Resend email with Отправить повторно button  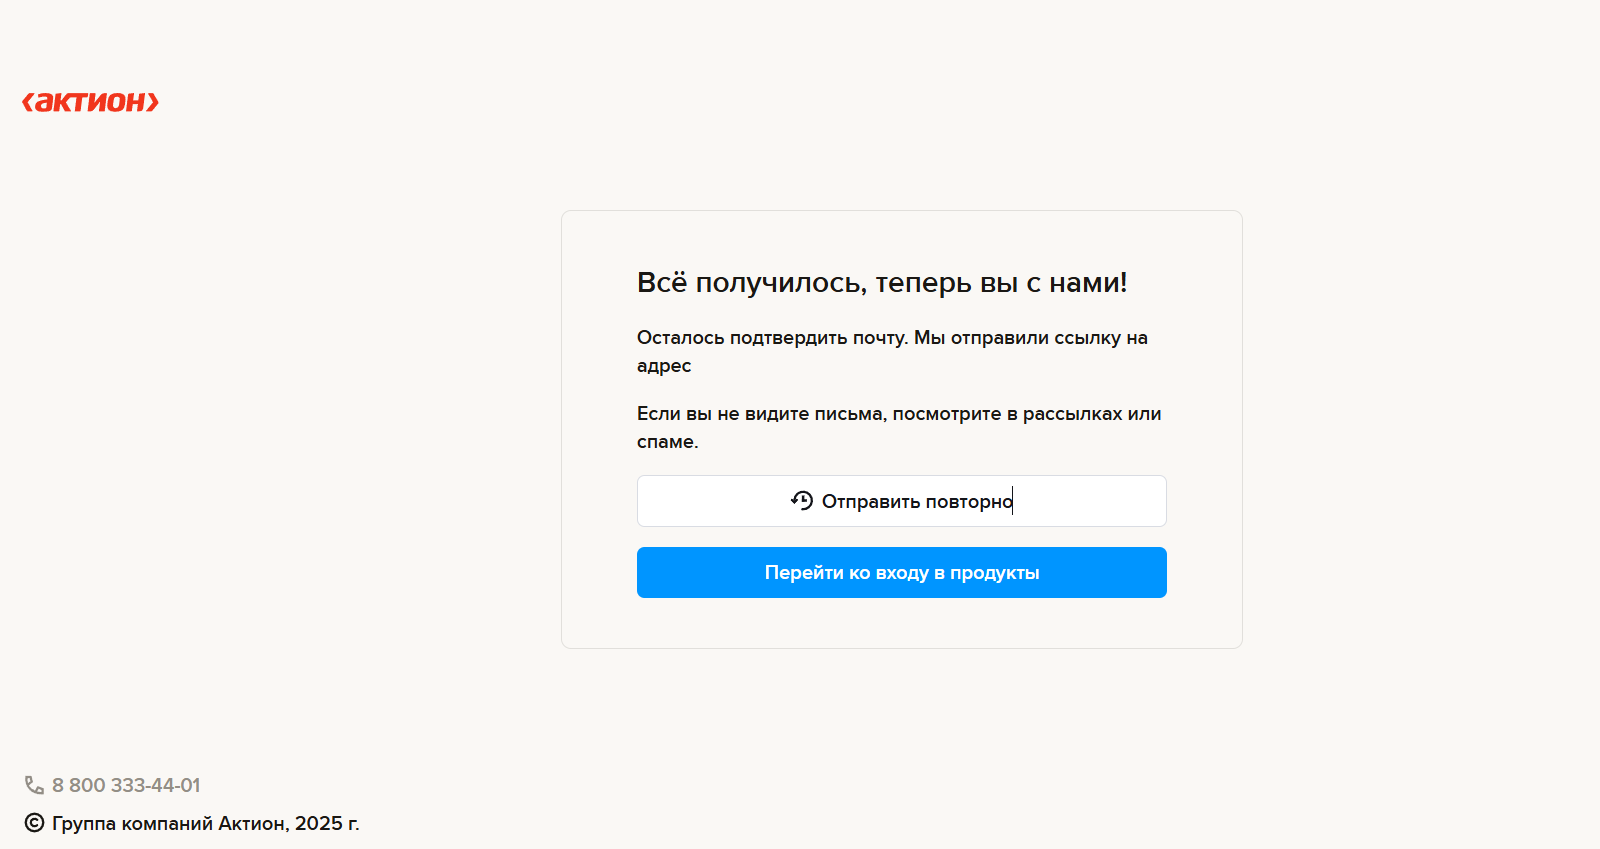click(902, 501)
